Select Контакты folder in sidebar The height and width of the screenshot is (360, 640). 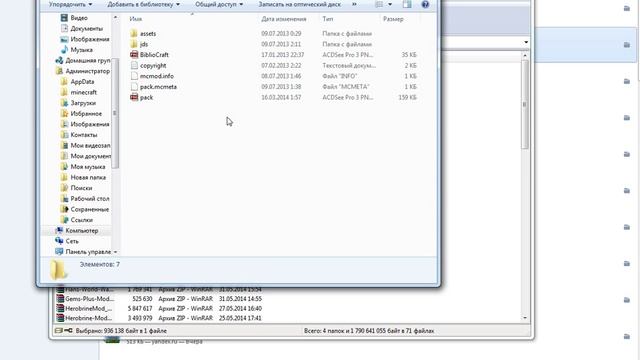[84, 135]
